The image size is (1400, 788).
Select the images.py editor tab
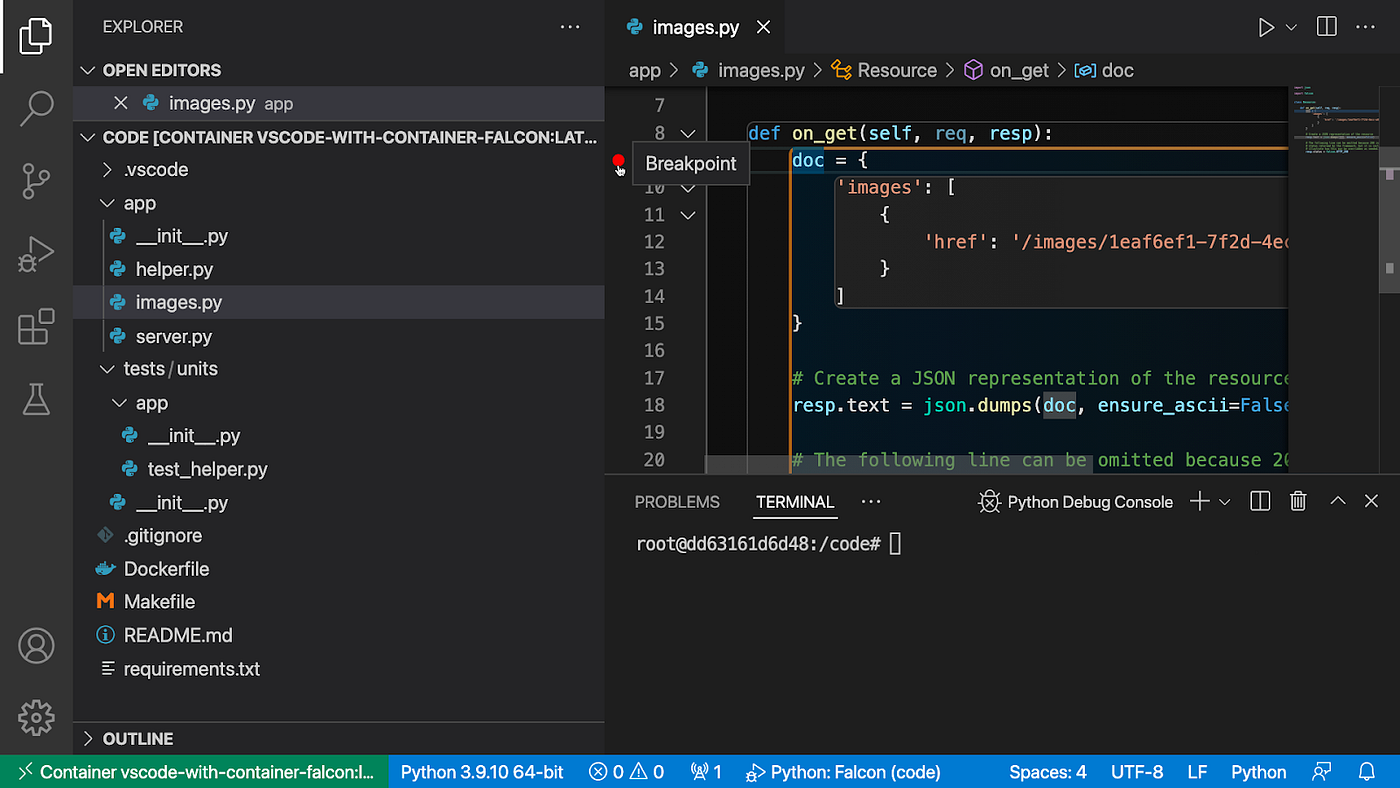tap(695, 27)
